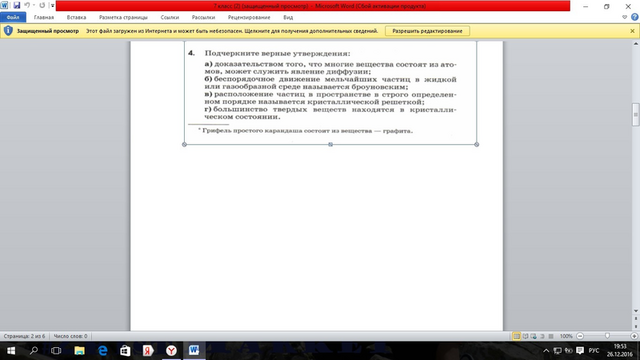Show hidden tray icons chevron

(x=546, y=351)
